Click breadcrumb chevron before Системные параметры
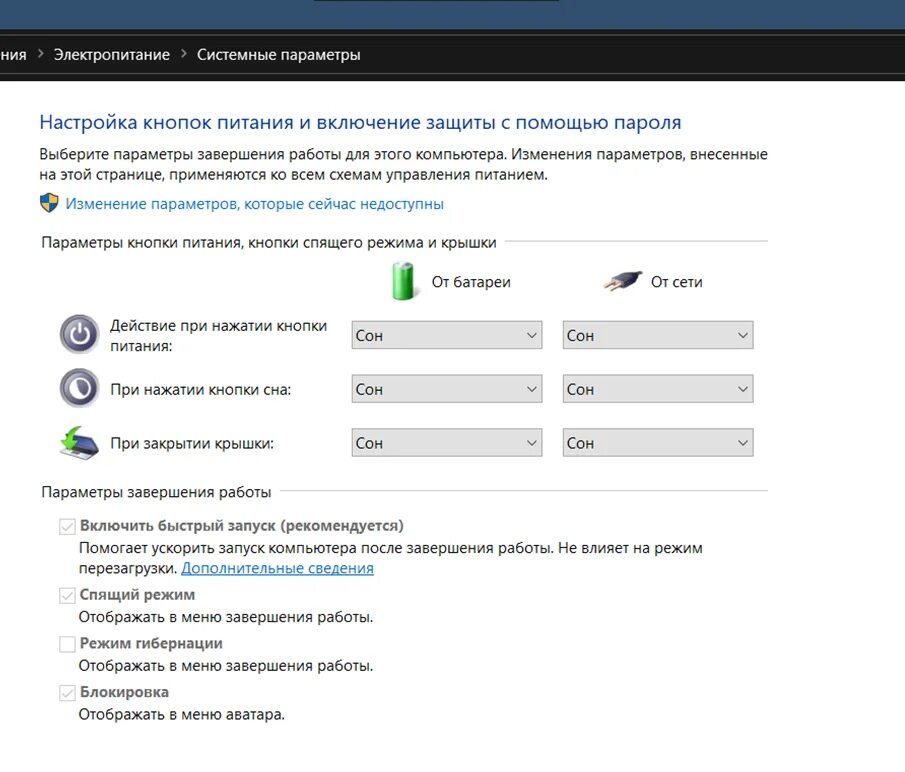The height and width of the screenshot is (772, 905). (x=184, y=55)
